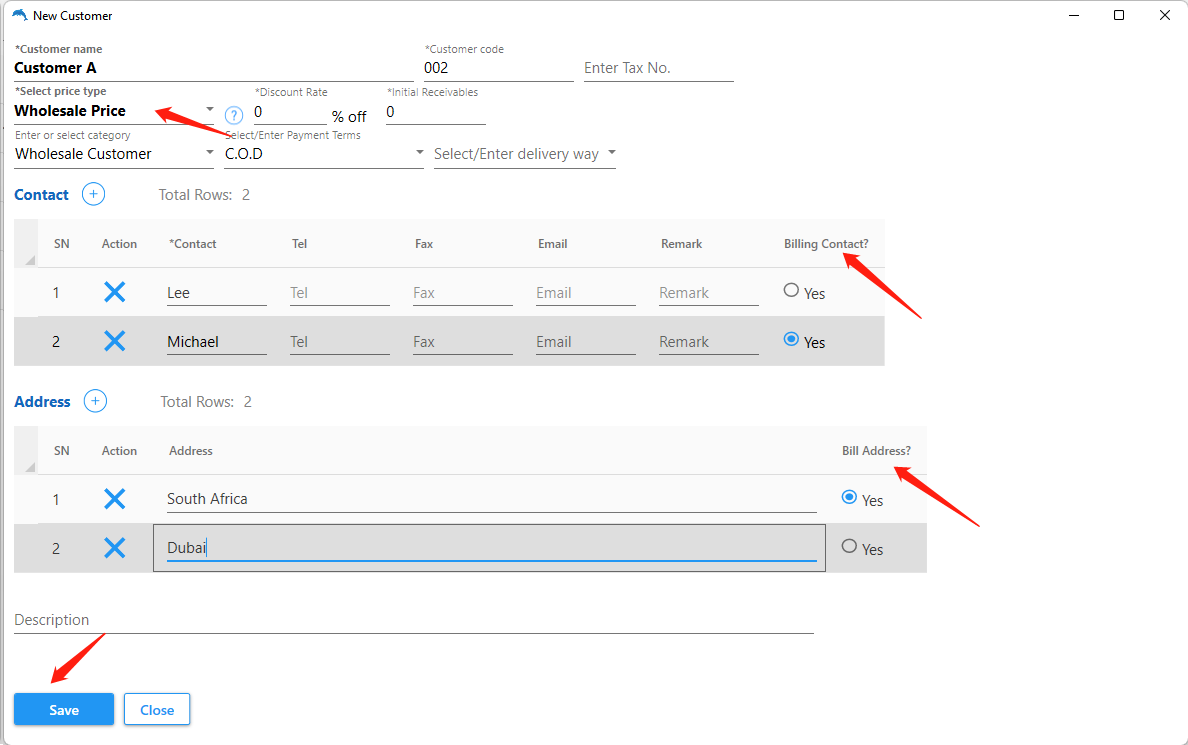Image resolution: width=1188 pixels, height=745 pixels.
Task: Select Michael as billing contact
Action: [x=791, y=340]
